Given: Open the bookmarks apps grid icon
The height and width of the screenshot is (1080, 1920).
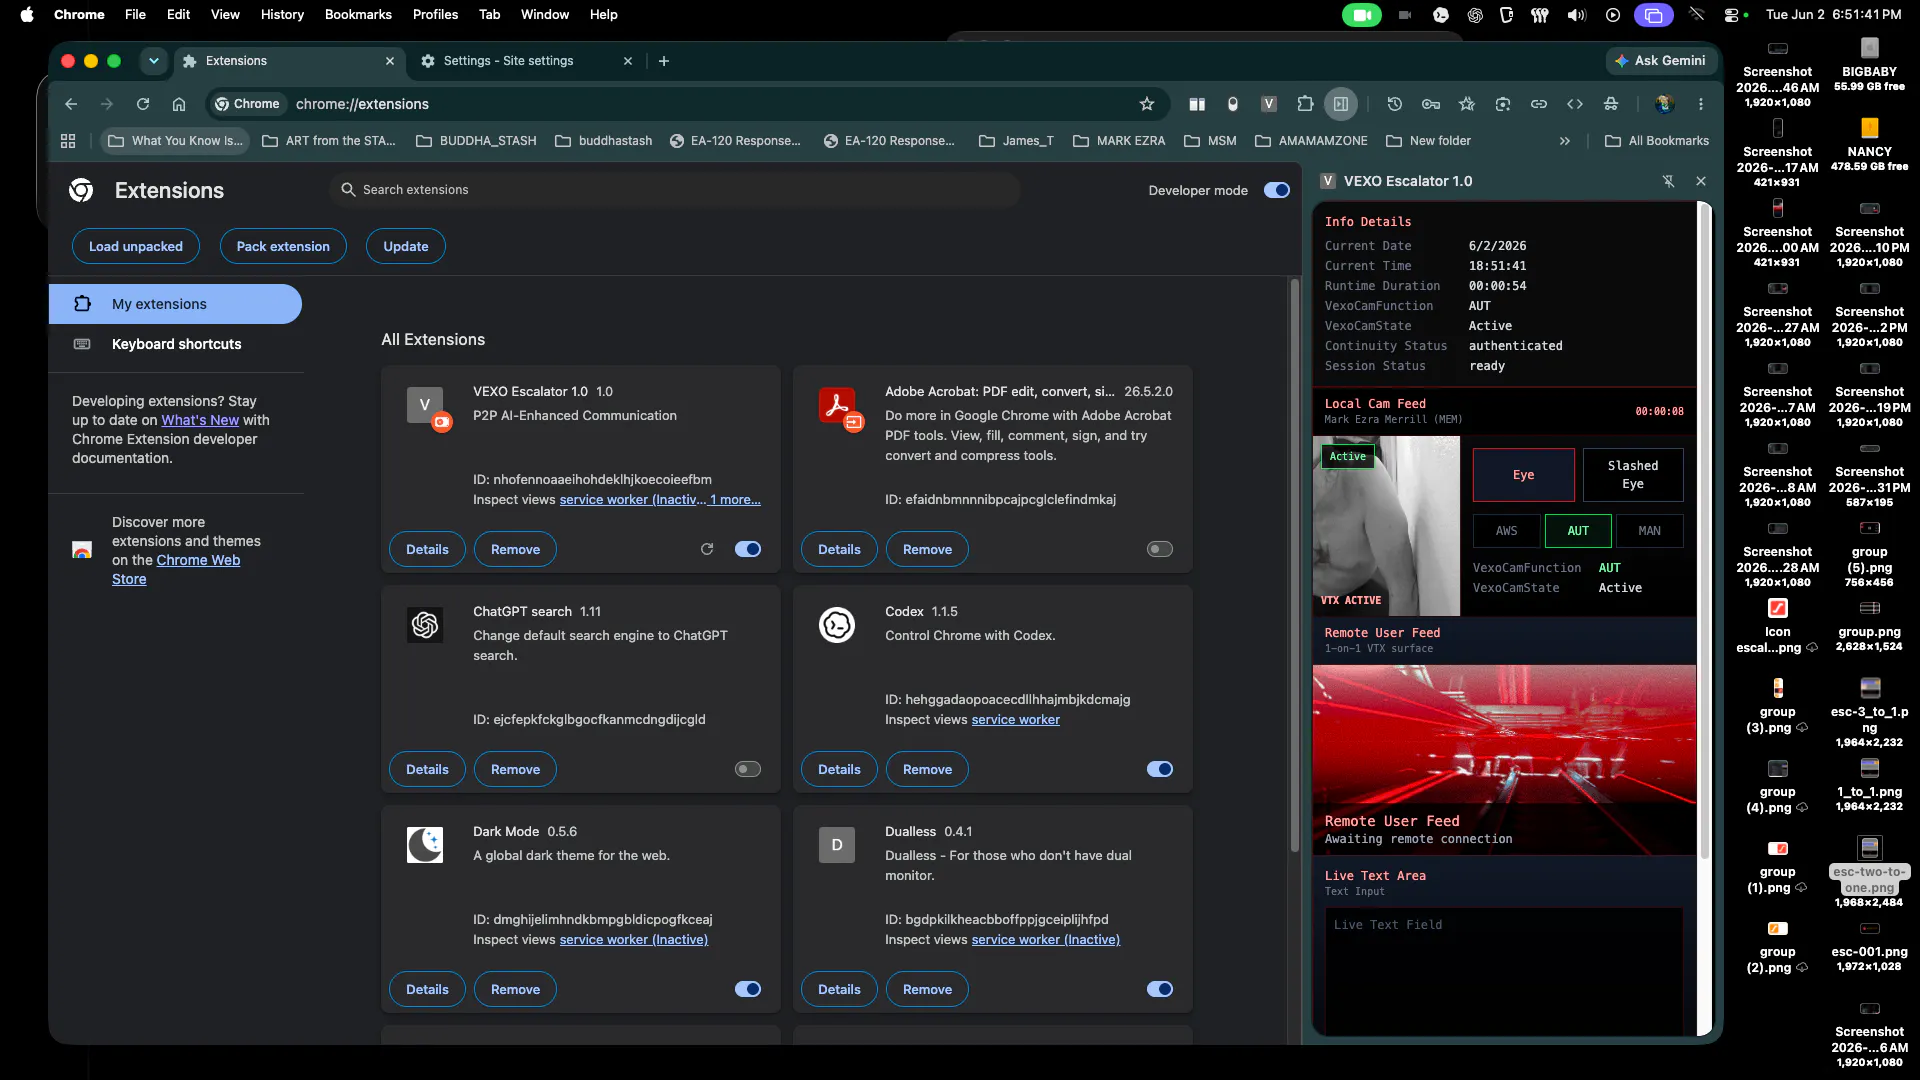Looking at the screenshot, I should 68,141.
